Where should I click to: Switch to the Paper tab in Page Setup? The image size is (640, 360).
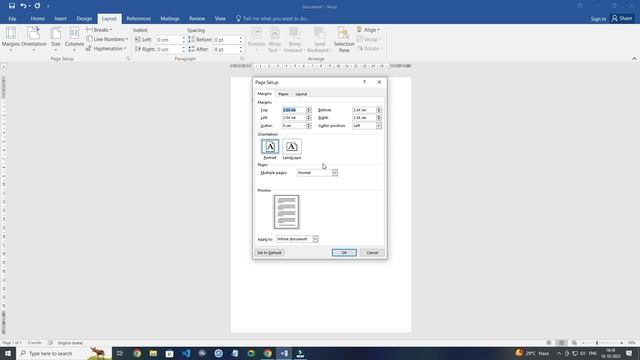(x=283, y=94)
